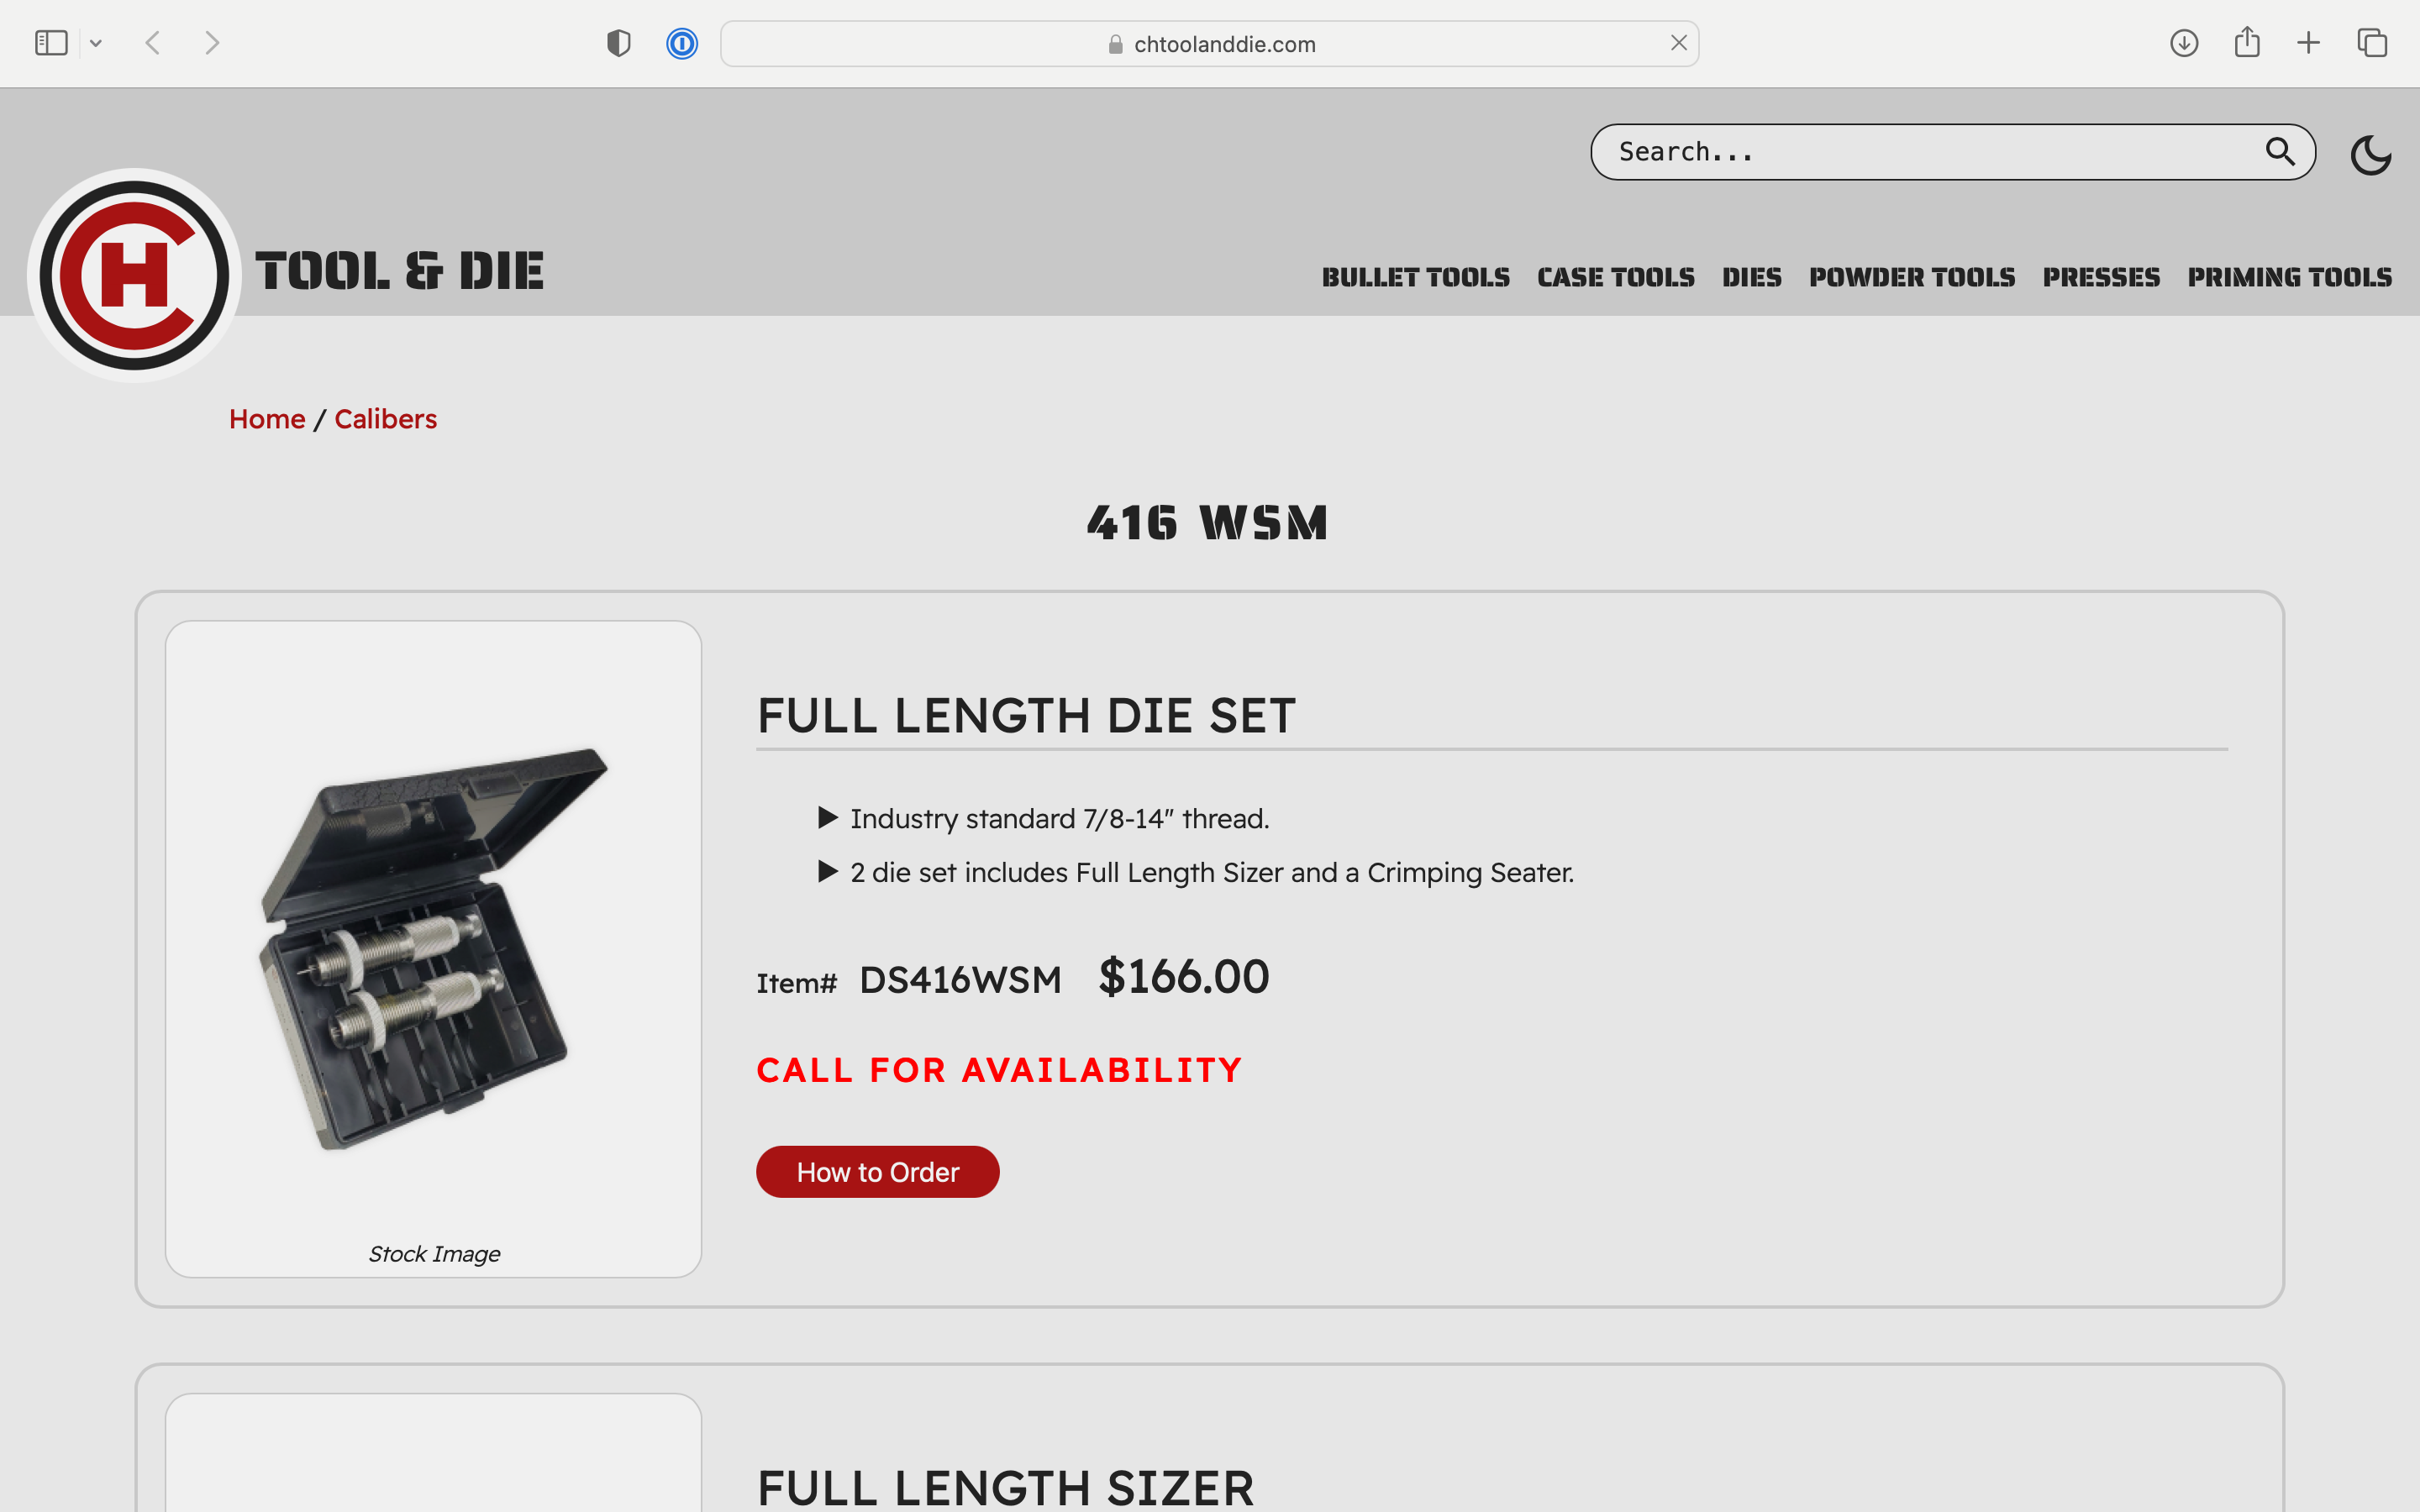2420x1512 pixels.
Task: Show Safari downloads
Action: (x=2183, y=43)
